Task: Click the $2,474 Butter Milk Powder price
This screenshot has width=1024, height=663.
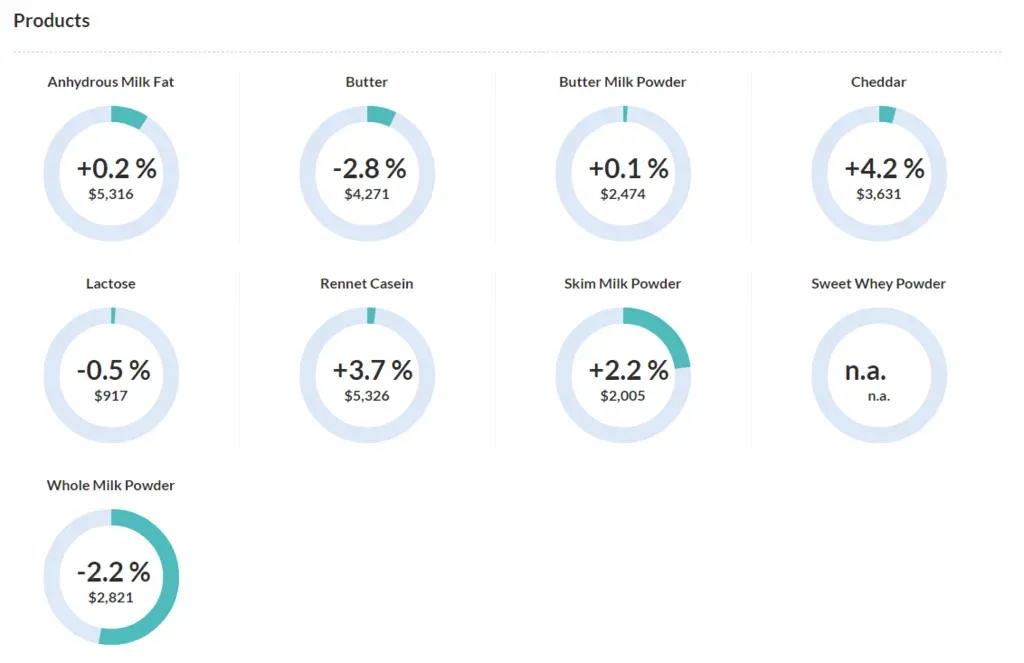Action: (x=622, y=194)
